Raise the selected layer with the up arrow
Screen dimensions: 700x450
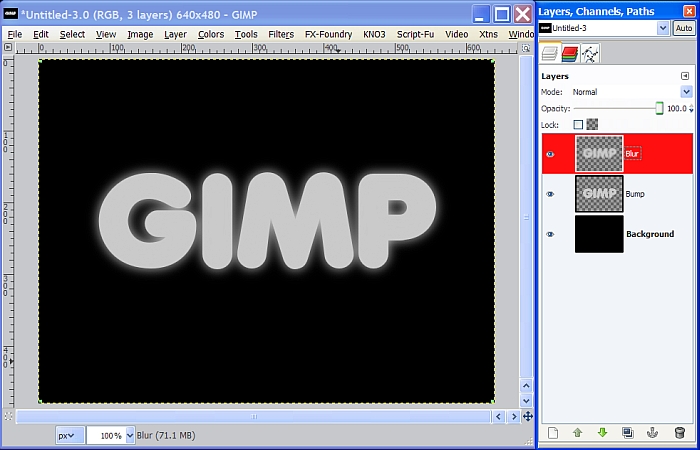tap(577, 432)
